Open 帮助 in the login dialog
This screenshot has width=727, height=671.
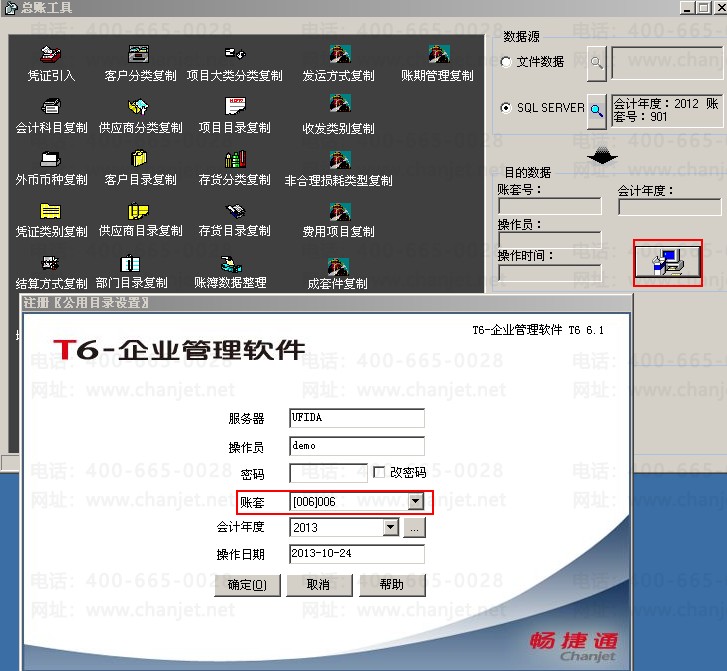tap(392, 585)
